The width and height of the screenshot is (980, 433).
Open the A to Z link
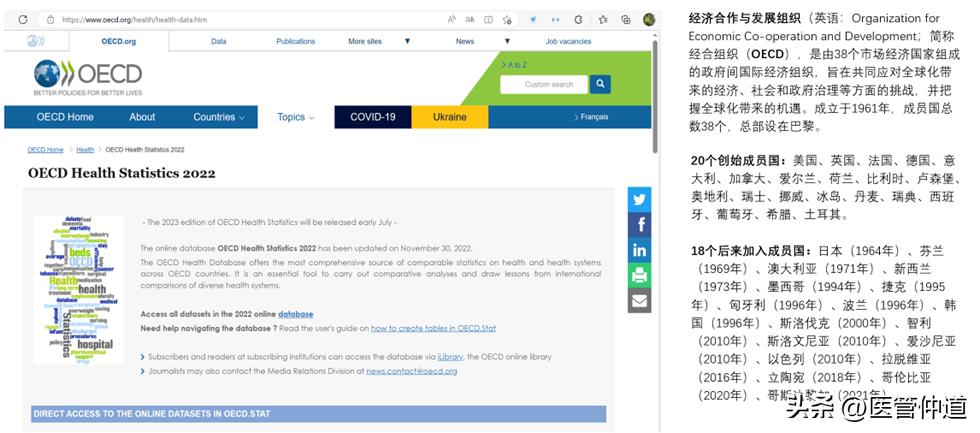pyautogui.click(x=514, y=64)
